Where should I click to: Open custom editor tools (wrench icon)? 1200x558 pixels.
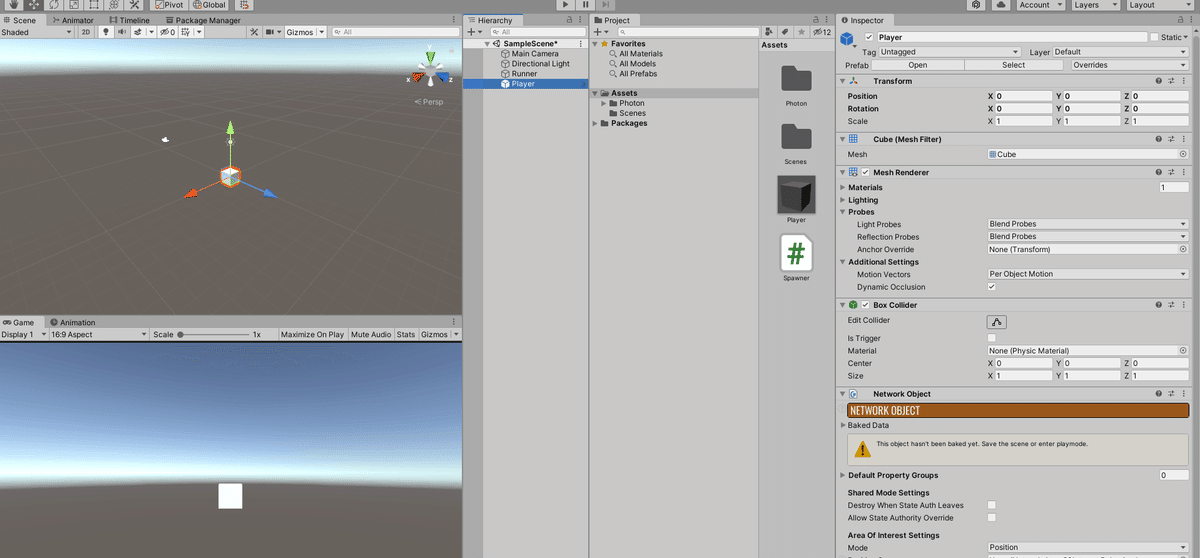pyautogui.click(x=134, y=5)
